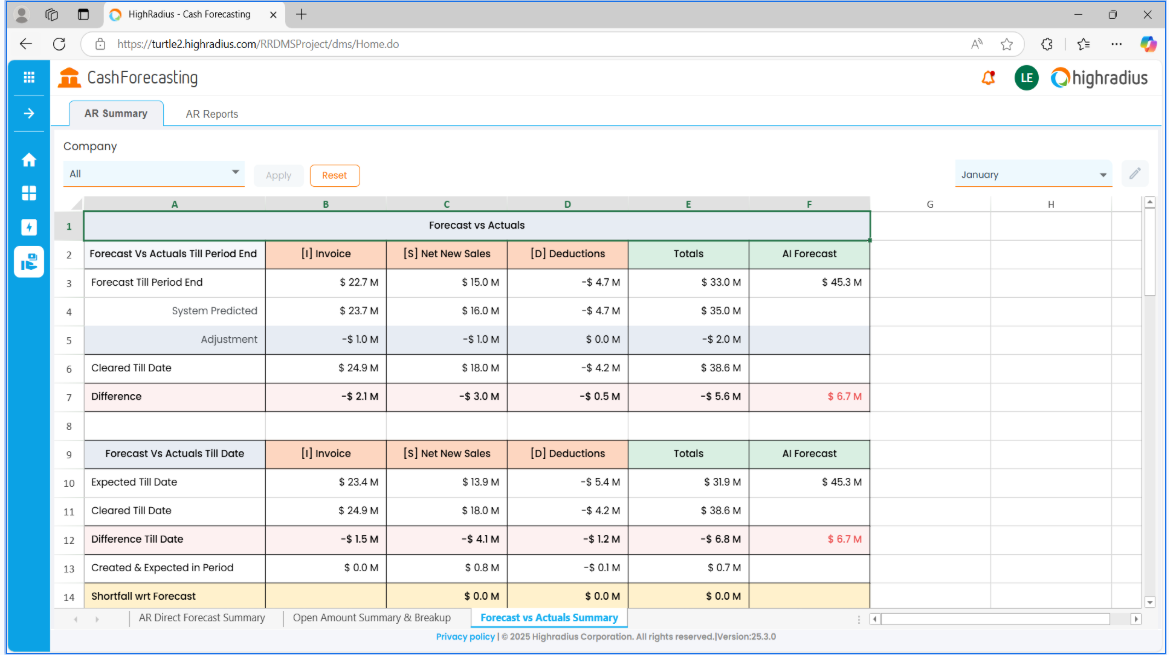Open a new browser tab
This screenshot has width=1169, height=655.
click(301, 14)
